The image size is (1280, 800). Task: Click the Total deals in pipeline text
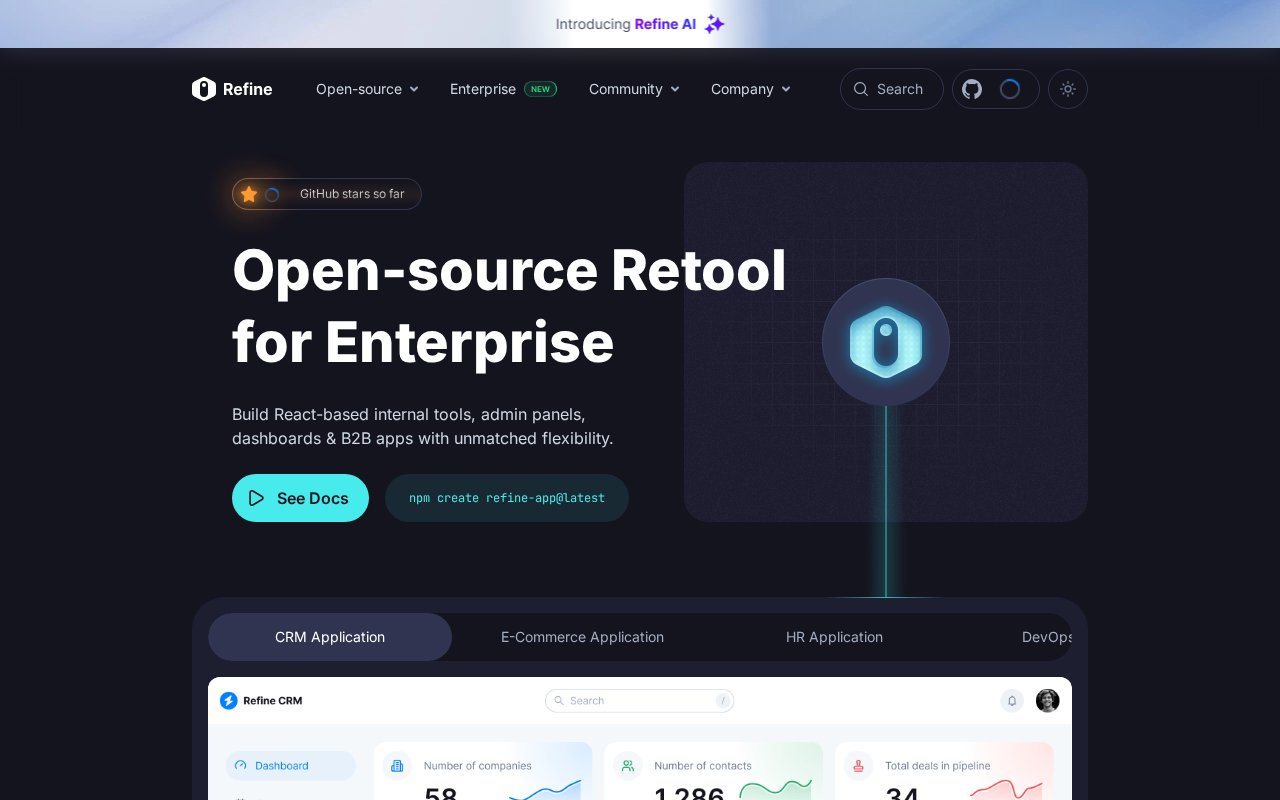938,766
